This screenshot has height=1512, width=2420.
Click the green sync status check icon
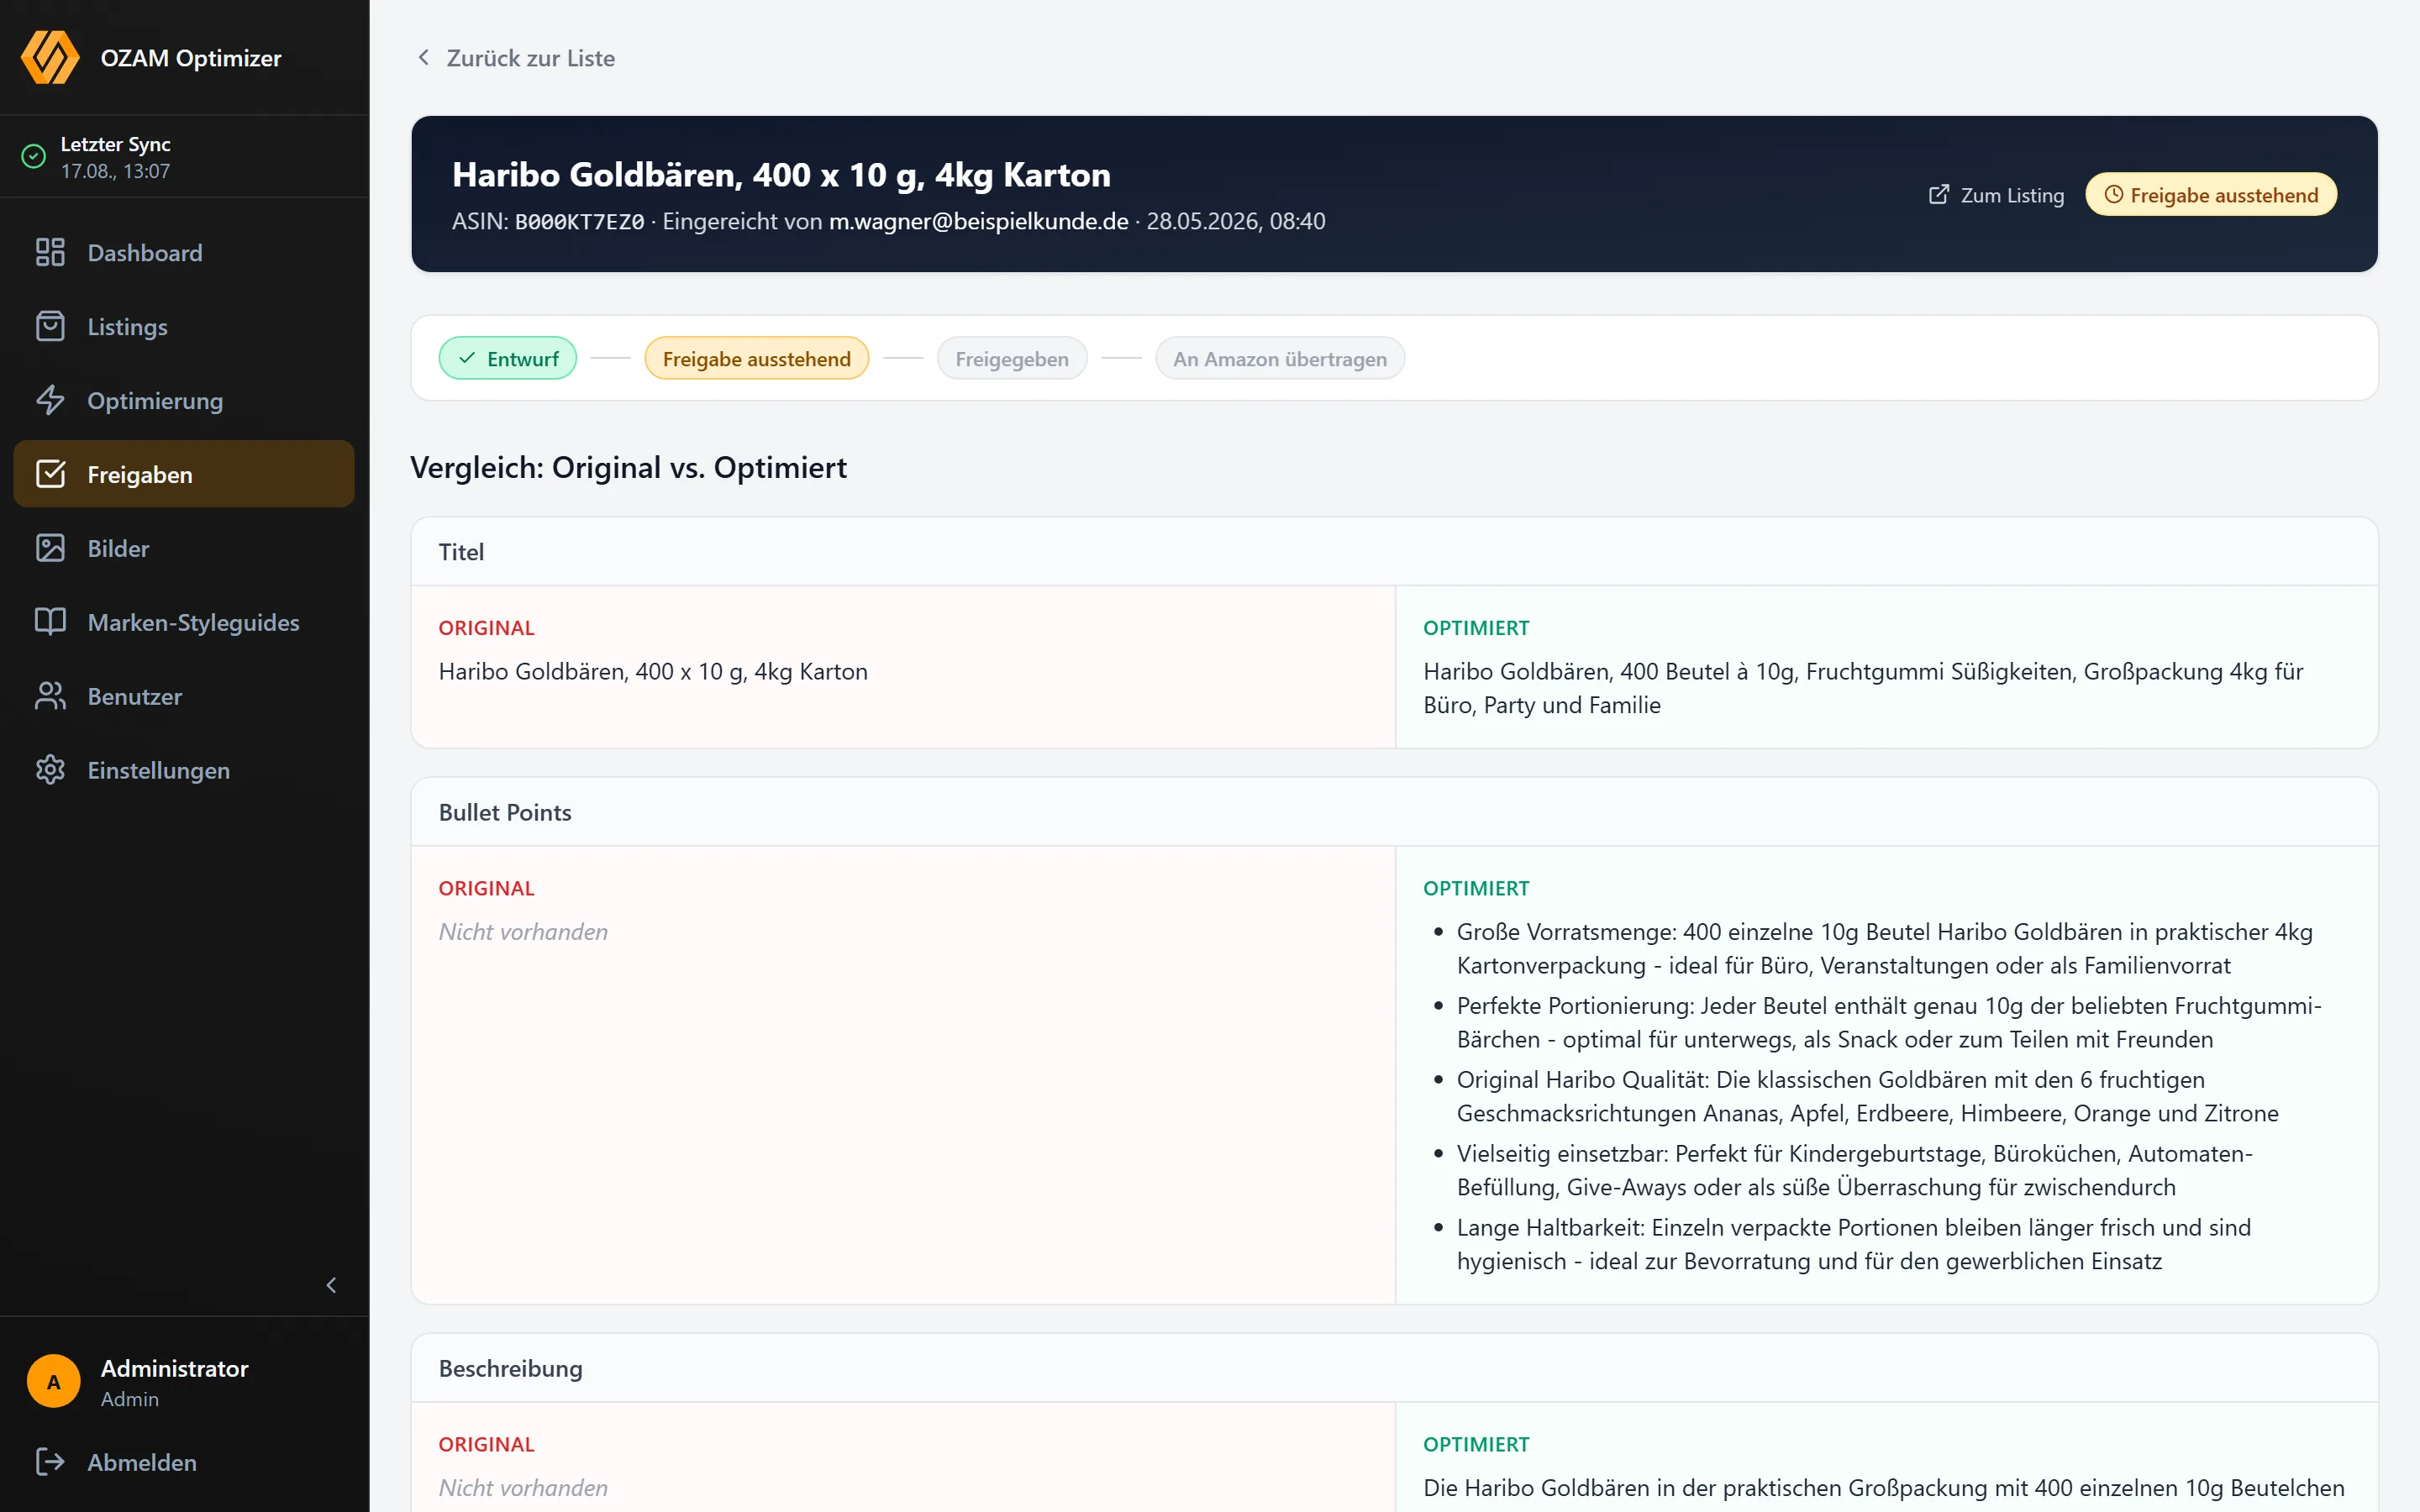(34, 157)
